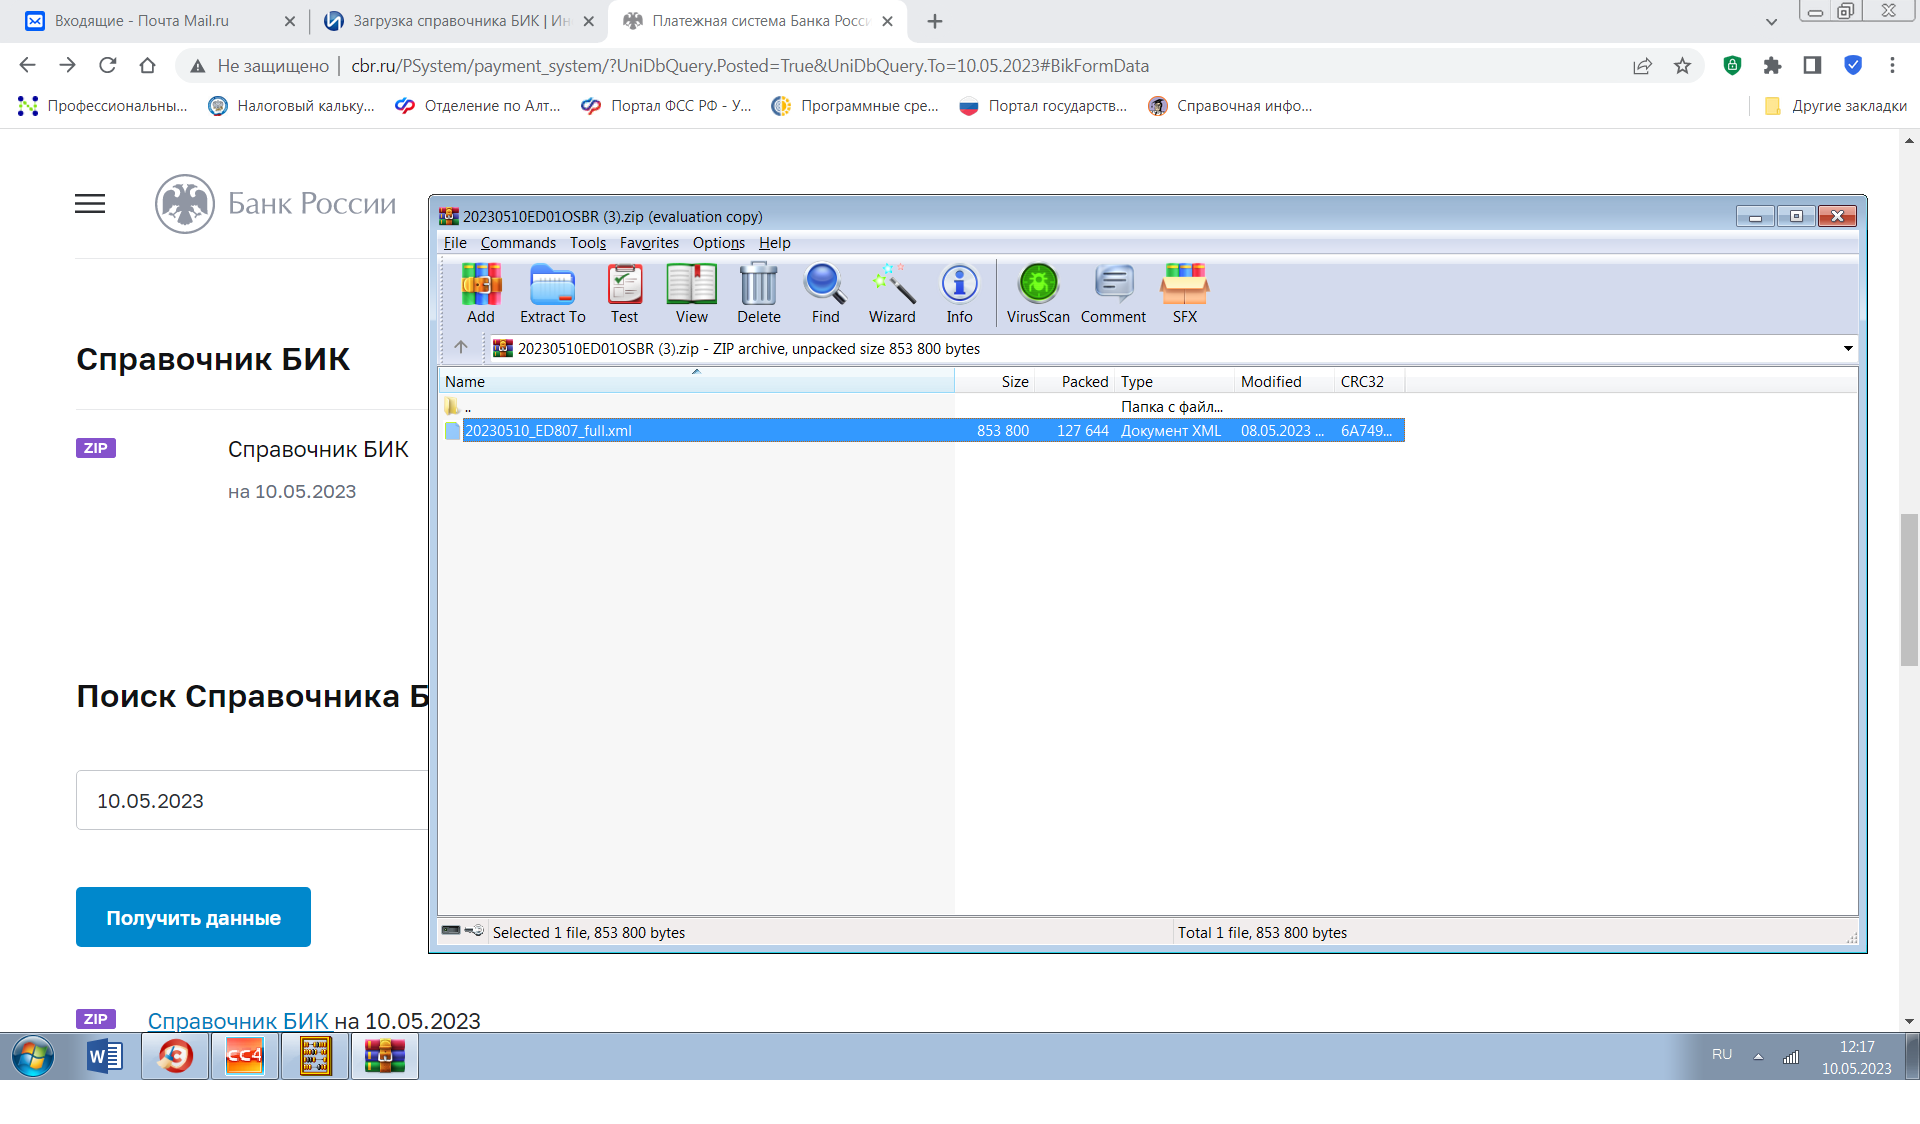Sort by Type column header
Screen dimensions: 1920x1124
click(x=1174, y=381)
